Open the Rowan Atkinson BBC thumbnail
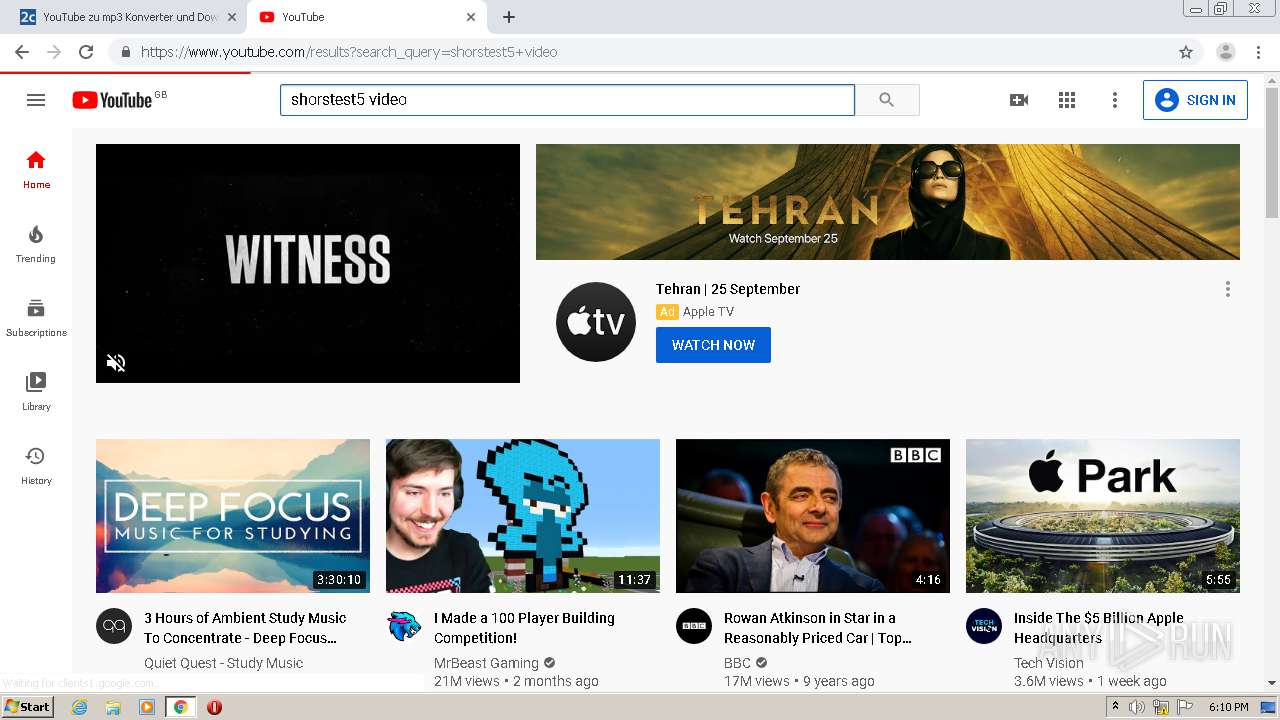 coord(813,516)
